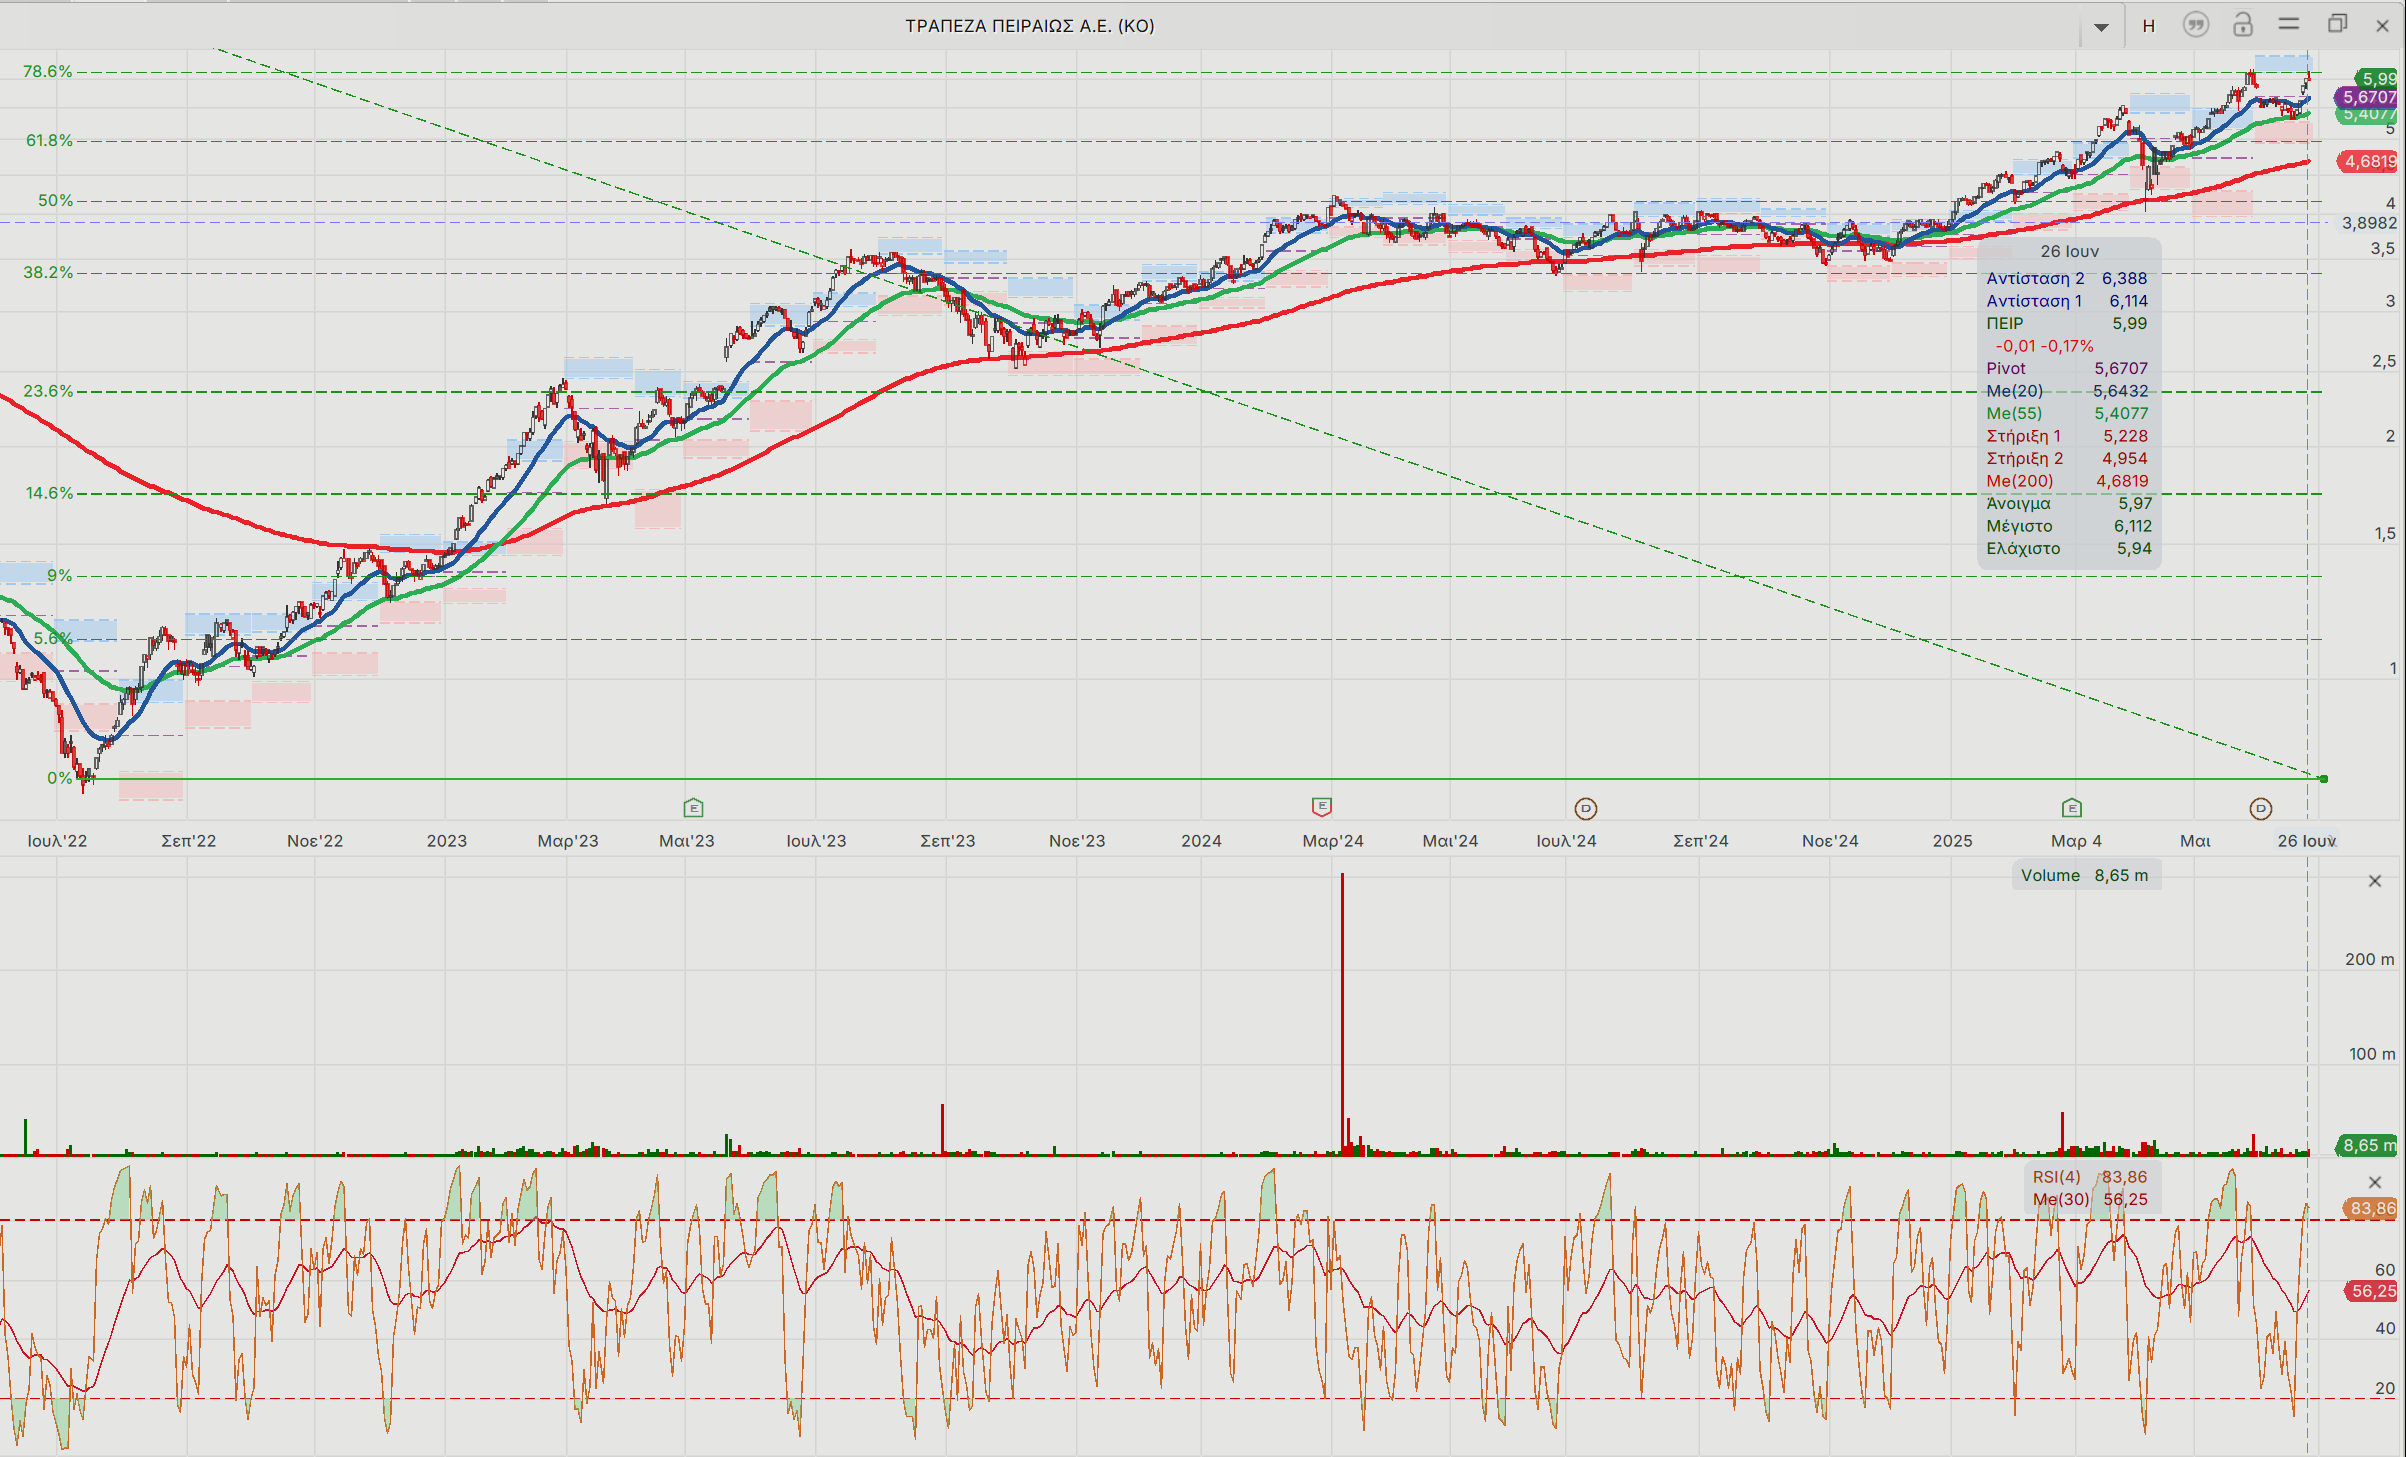Click the 3,8982 horizontal line price label
This screenshot has height=1457, width=2406.
[2369, 223]
